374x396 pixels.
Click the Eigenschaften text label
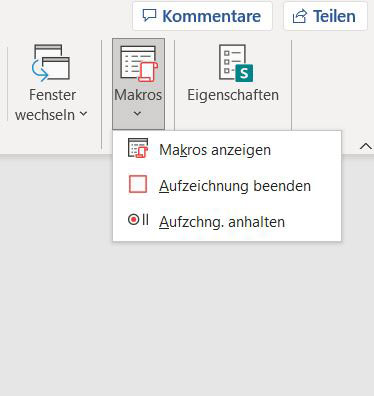tap(233, 95)
